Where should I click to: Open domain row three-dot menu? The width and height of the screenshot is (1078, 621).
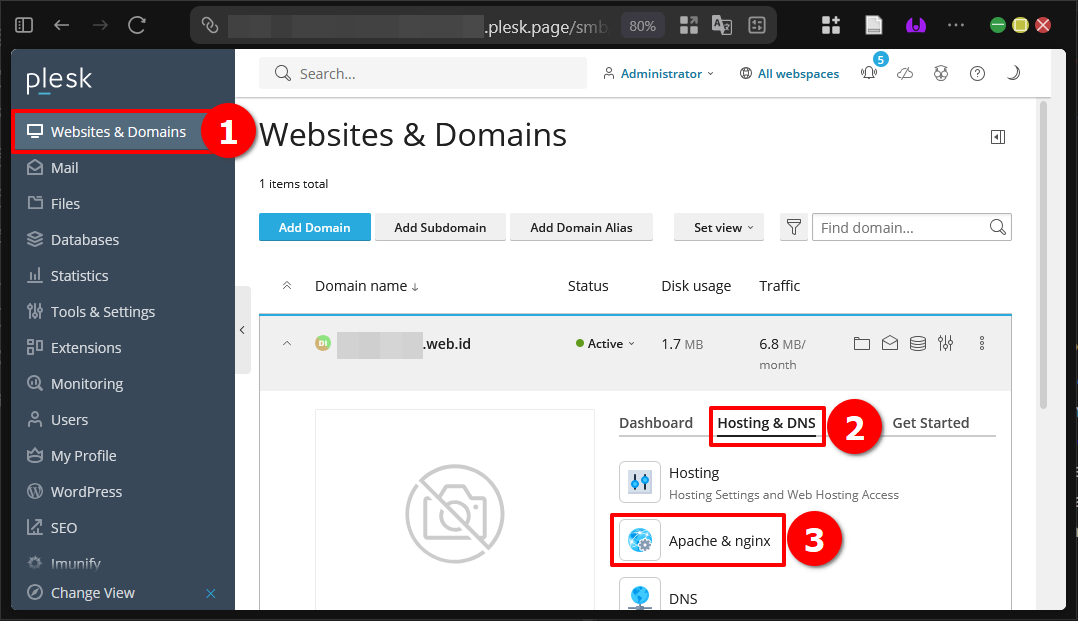pyautogui.click(x=982, y=343)
